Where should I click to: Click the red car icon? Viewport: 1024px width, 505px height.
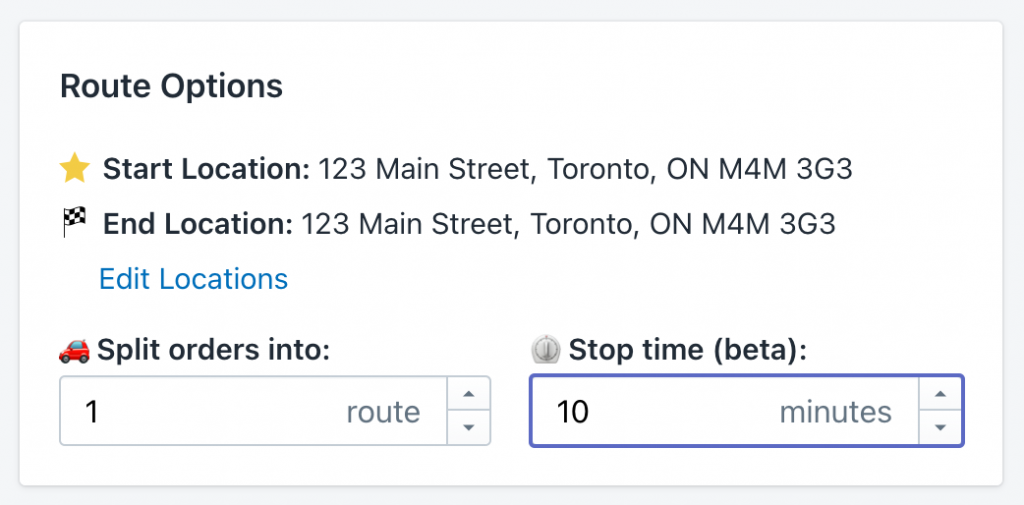point(75,351)
